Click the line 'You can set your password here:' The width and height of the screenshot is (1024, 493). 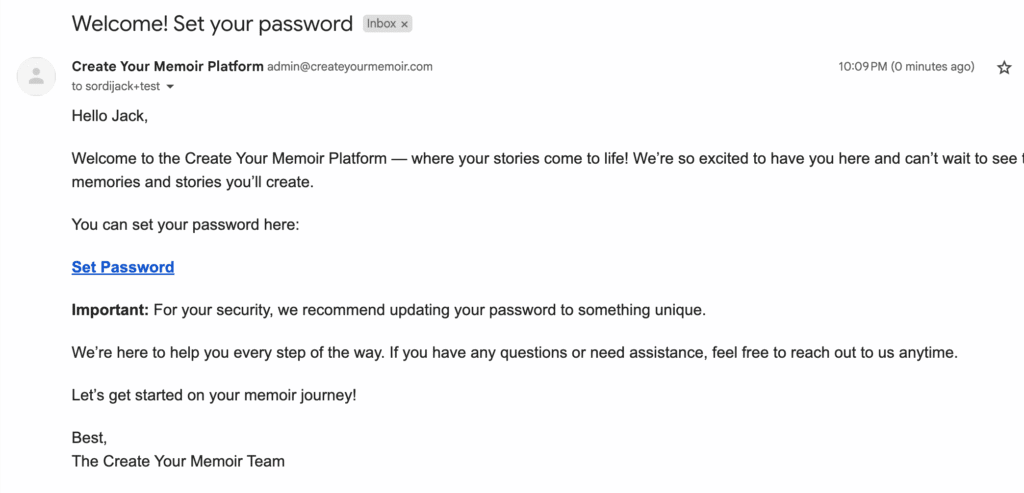click(185, 225)
